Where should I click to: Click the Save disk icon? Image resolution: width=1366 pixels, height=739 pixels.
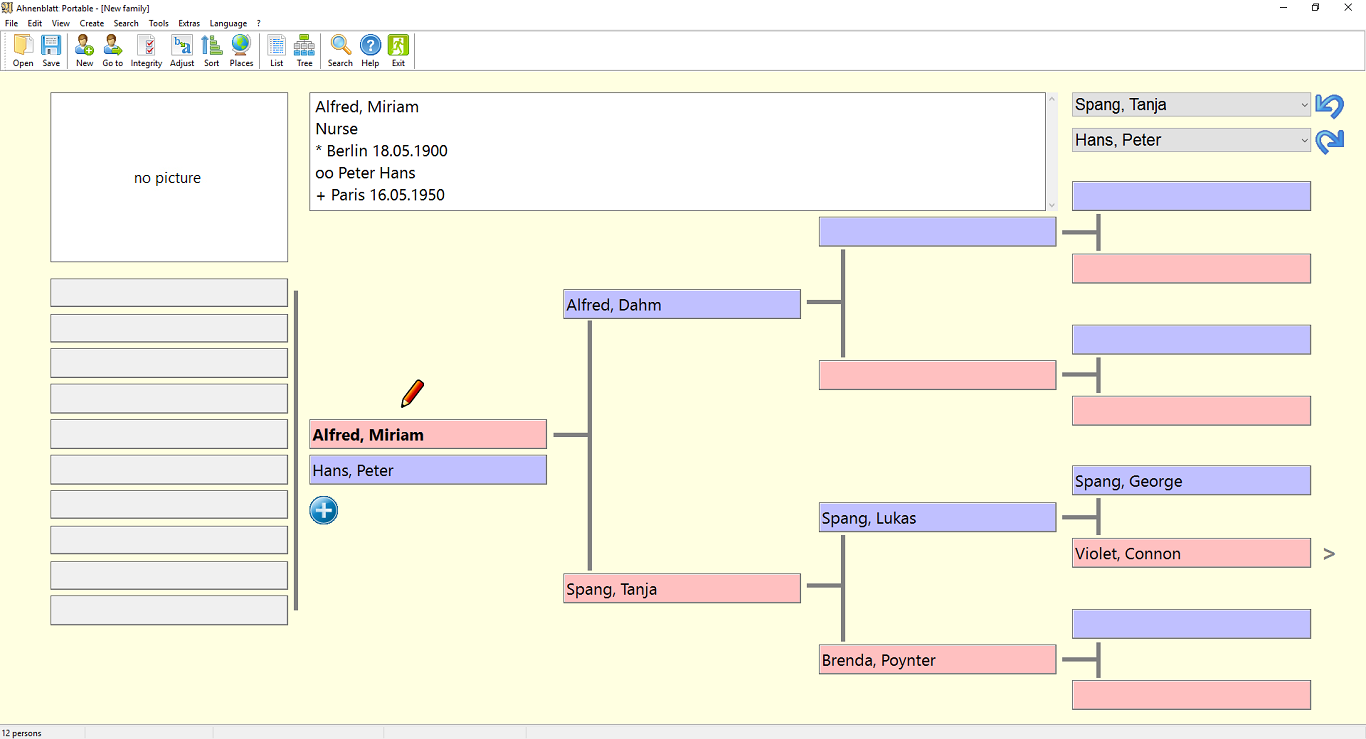click(x=51, y=50)
